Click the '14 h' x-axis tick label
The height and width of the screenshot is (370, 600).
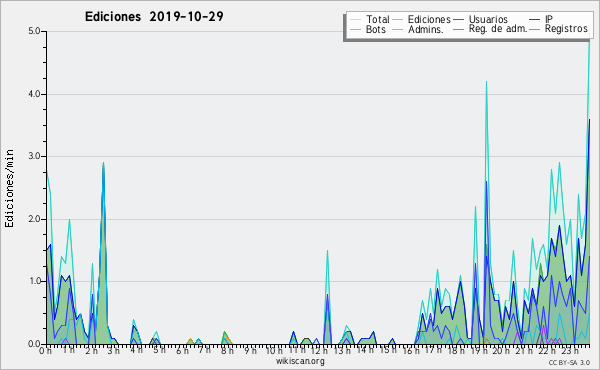click(x=365, y=350)
